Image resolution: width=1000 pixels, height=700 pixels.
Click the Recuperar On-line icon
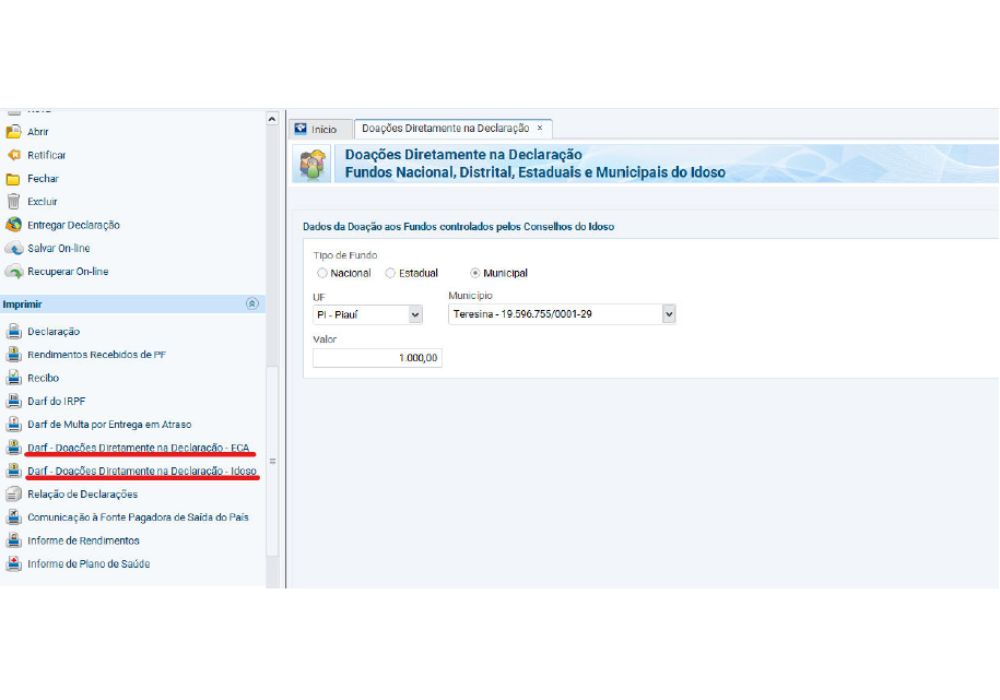[x=13, y=271]
